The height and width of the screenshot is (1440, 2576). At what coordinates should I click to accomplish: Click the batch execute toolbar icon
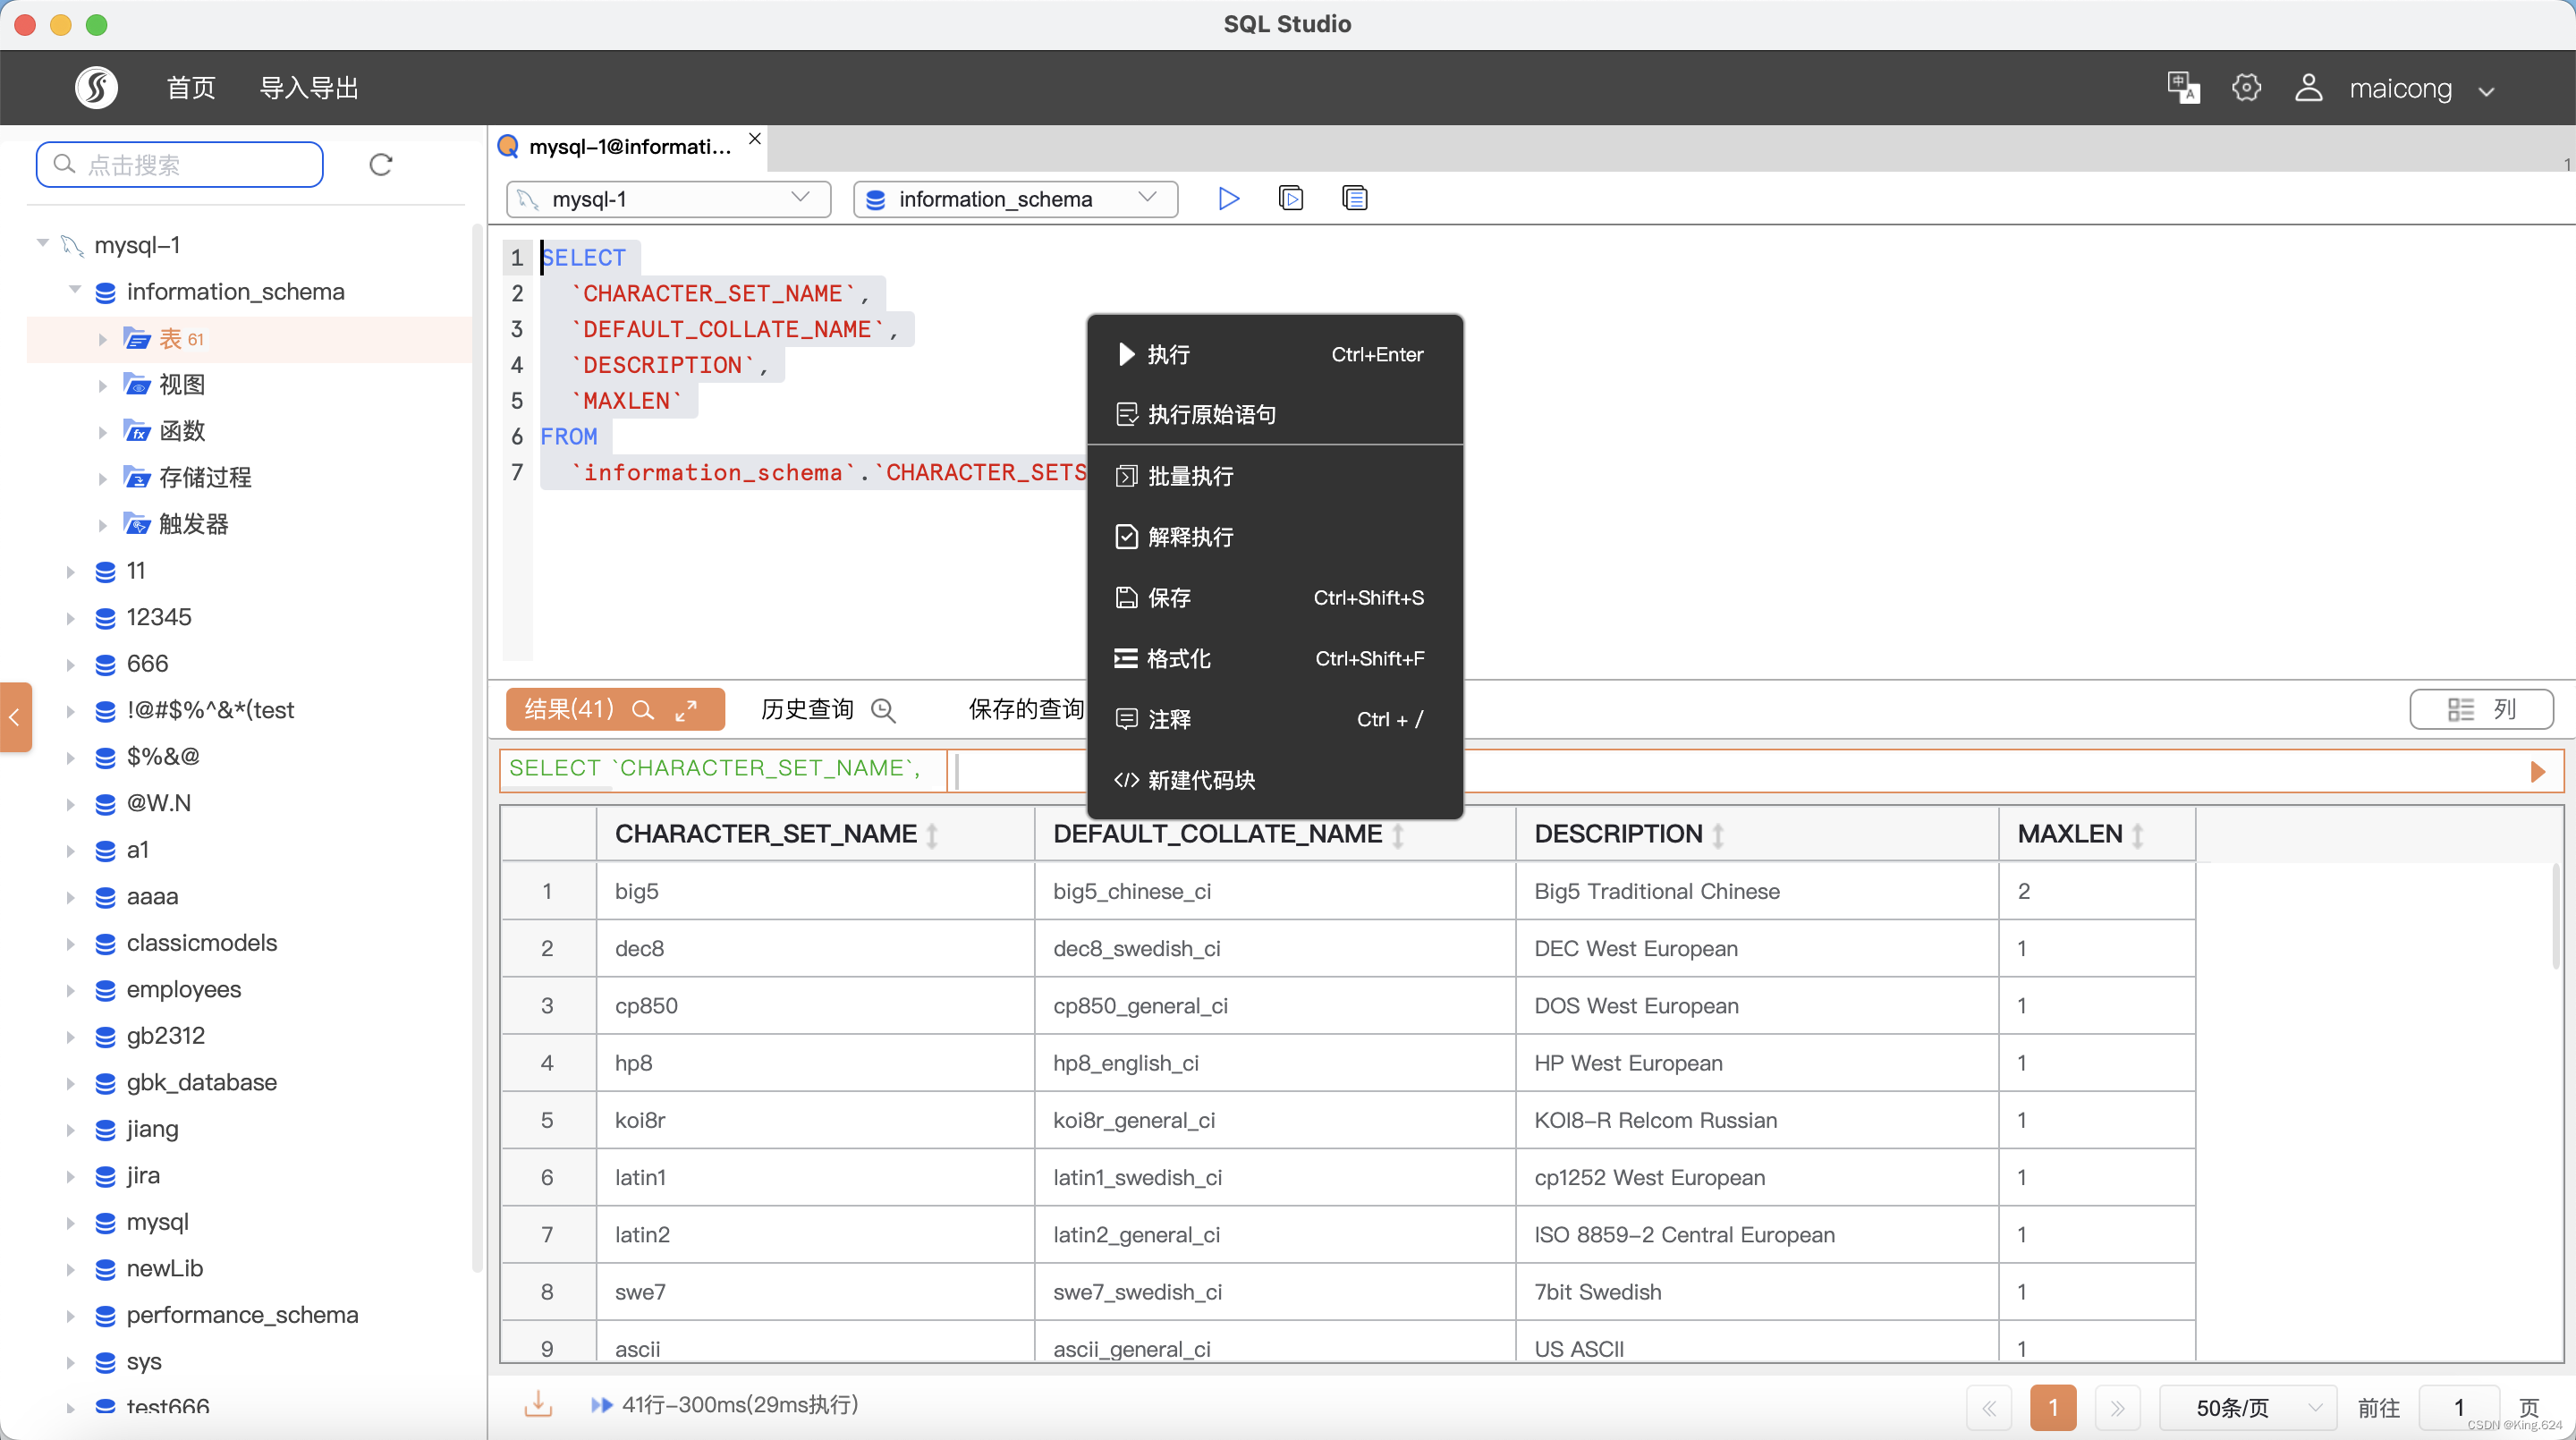pyautogui.click(x=1291, y=198)
